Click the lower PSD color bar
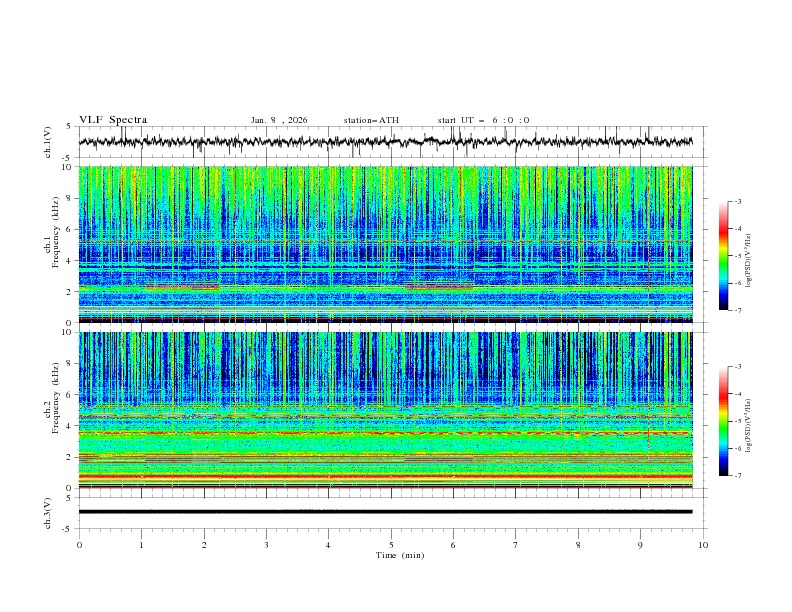 pos(724,421)
